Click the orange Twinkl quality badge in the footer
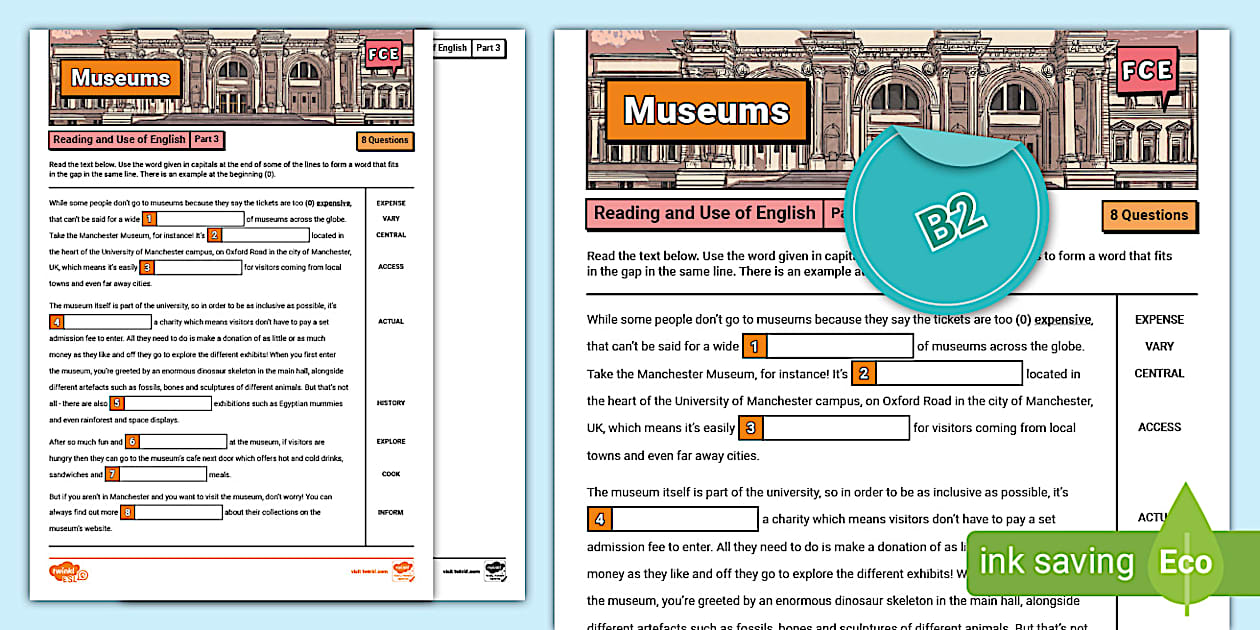The image size is (1260, 630). point(402,571)
